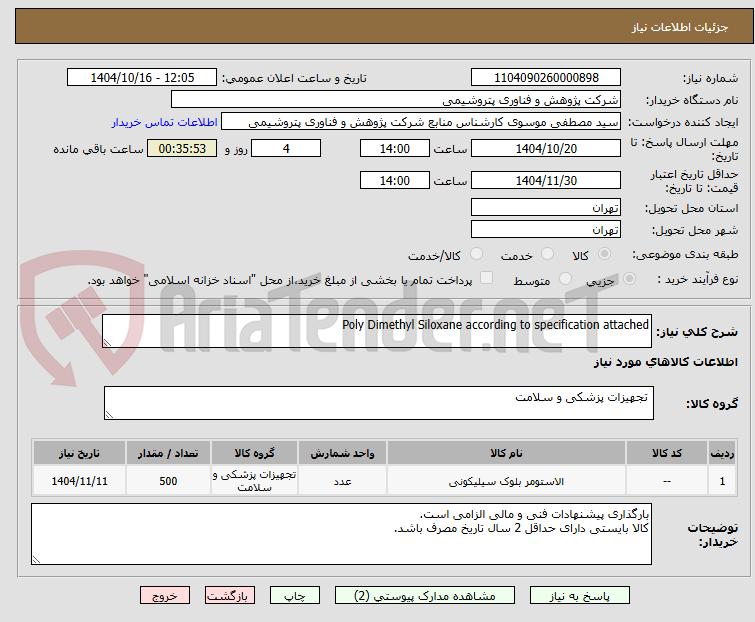Click the response deadline date 1404/10/20

click(x=546, y=148)
